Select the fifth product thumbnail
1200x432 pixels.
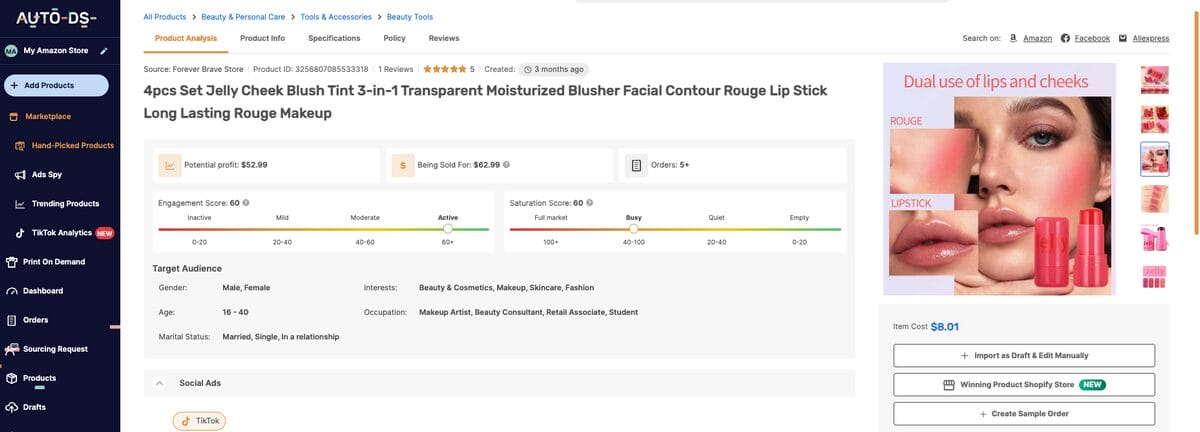tap(1154, 238)
